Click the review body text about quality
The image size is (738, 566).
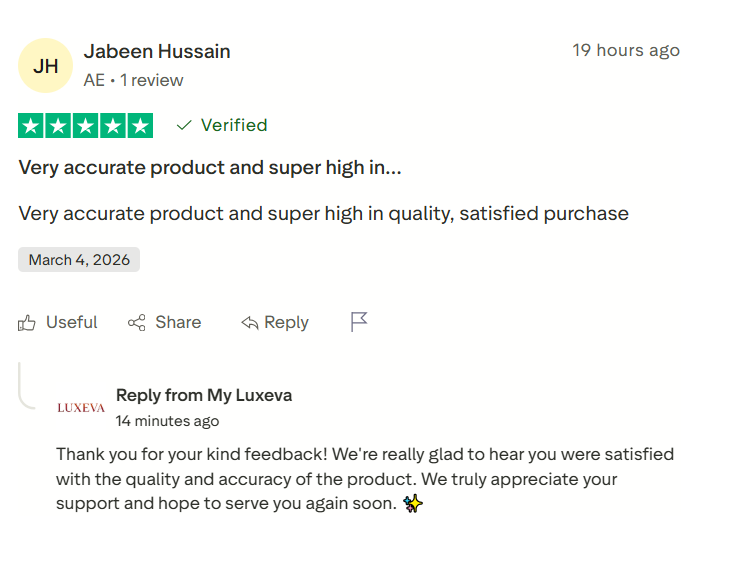tap(323, 213)
